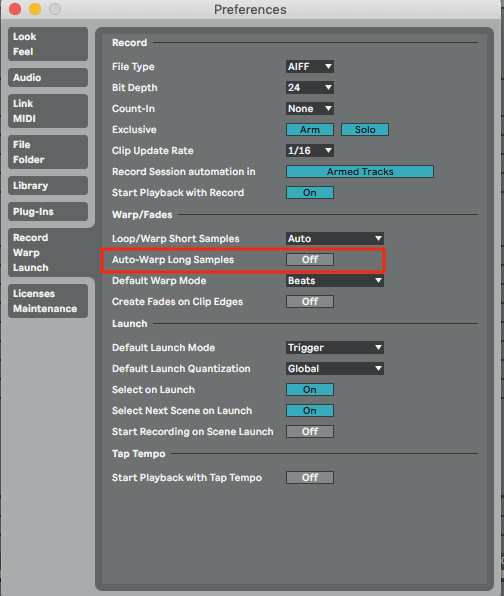Turn on Create Fades on Clip Edges
The height and width of the screenshot is (596, 504).
[310, 301]
